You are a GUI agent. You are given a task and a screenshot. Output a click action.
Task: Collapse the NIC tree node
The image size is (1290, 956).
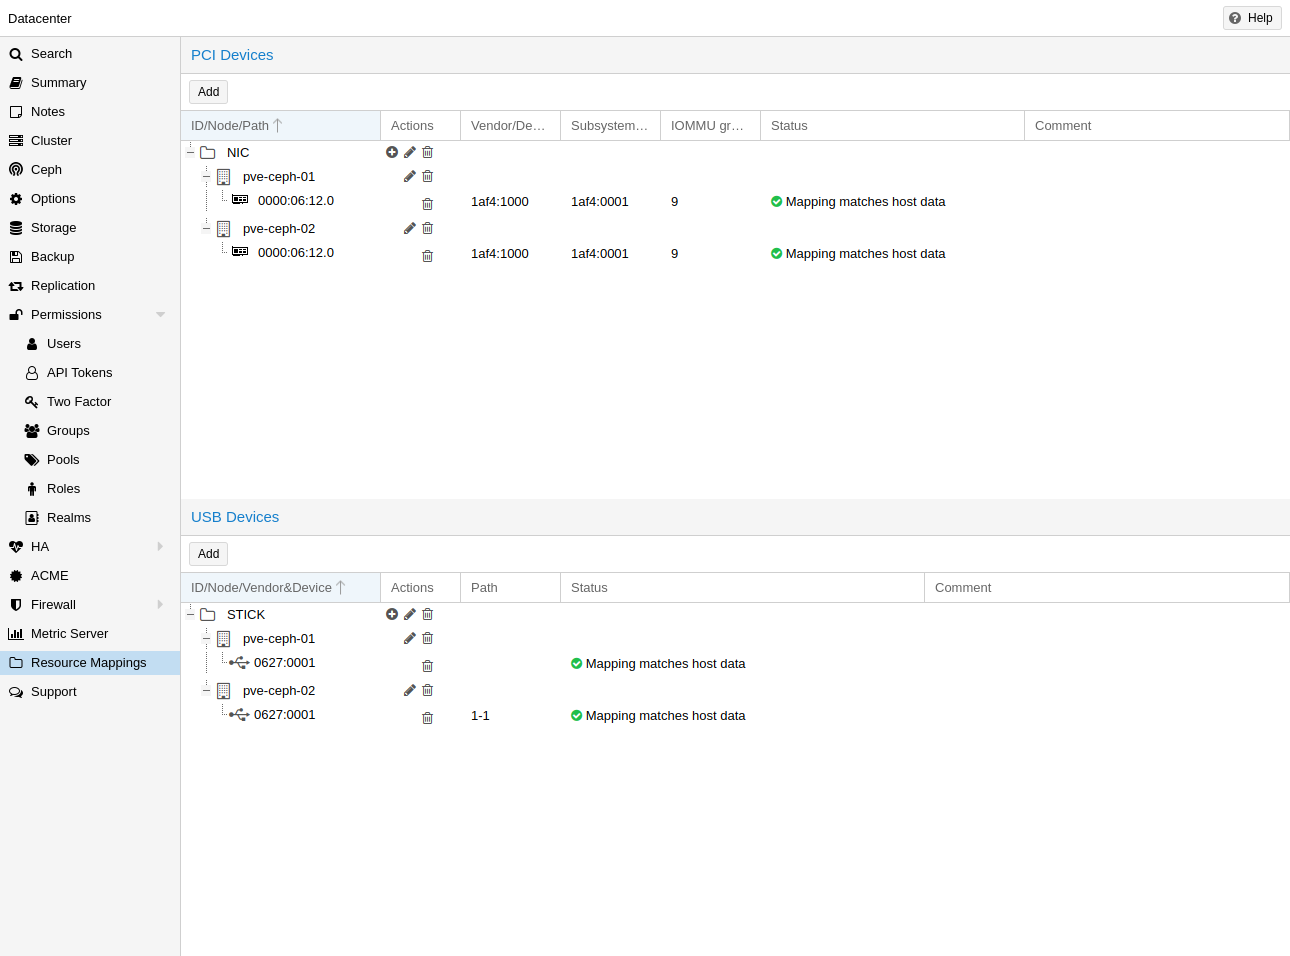(x=190, y=153)
